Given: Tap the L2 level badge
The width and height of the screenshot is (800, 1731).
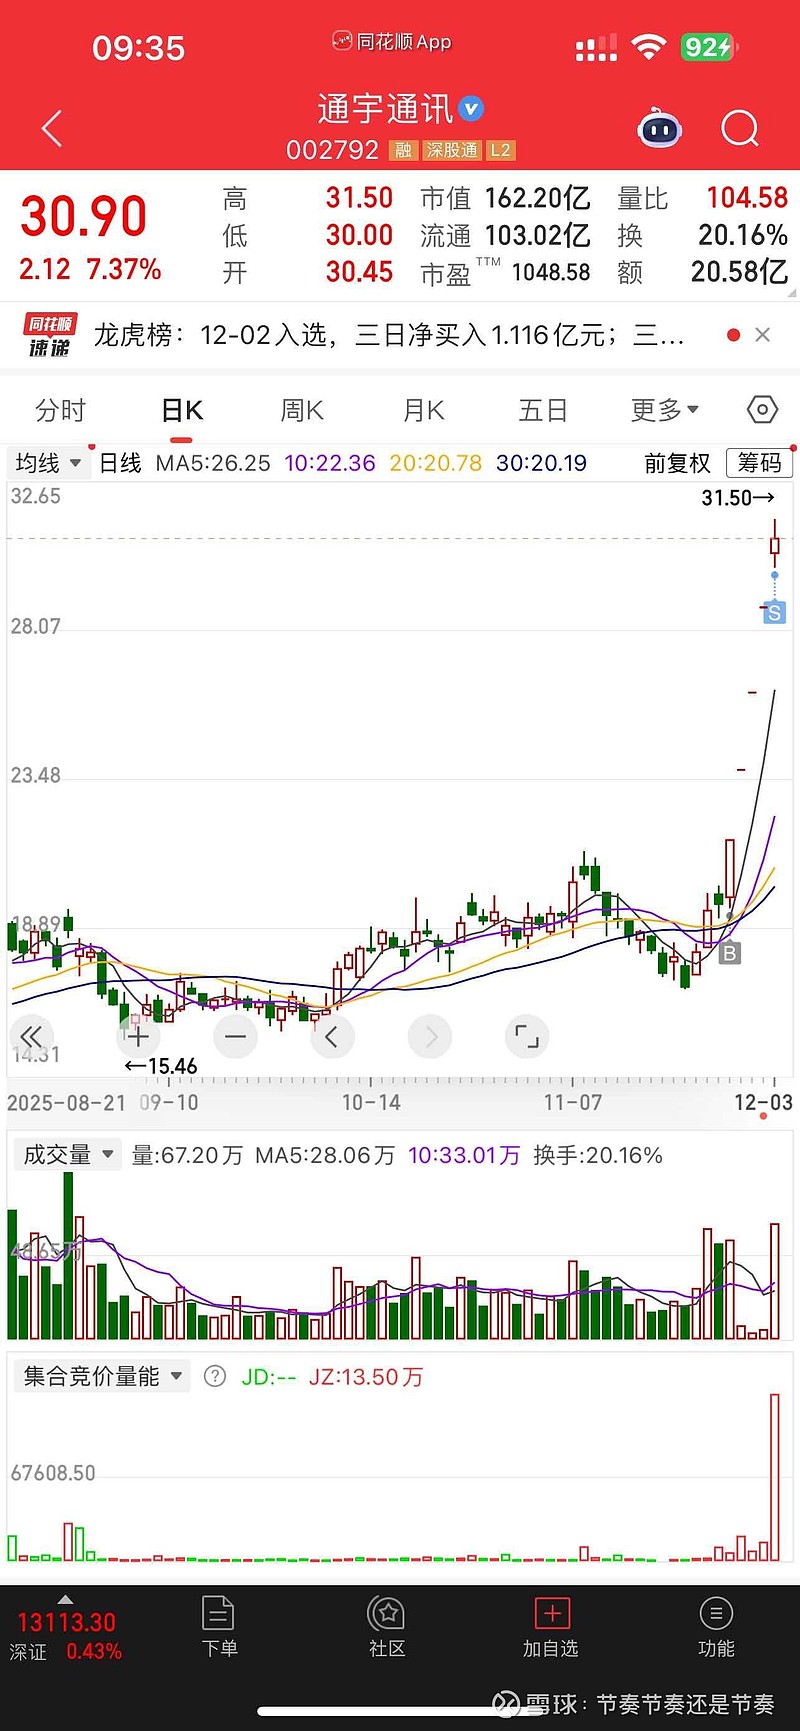Looking at the screenshot, I should (x=500, y=150).
